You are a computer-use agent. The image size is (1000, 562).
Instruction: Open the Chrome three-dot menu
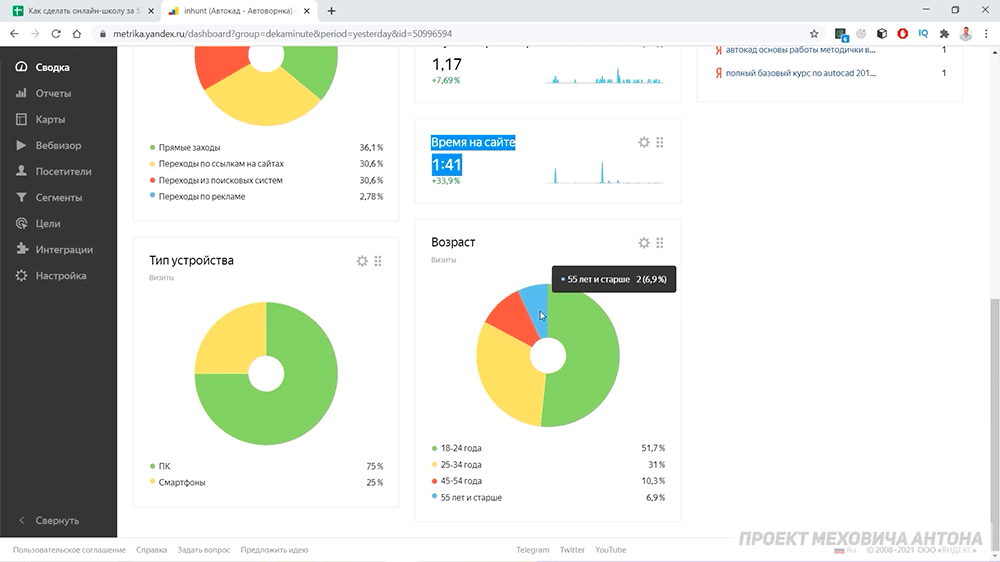pyautogui.click(x=986, y=34)
